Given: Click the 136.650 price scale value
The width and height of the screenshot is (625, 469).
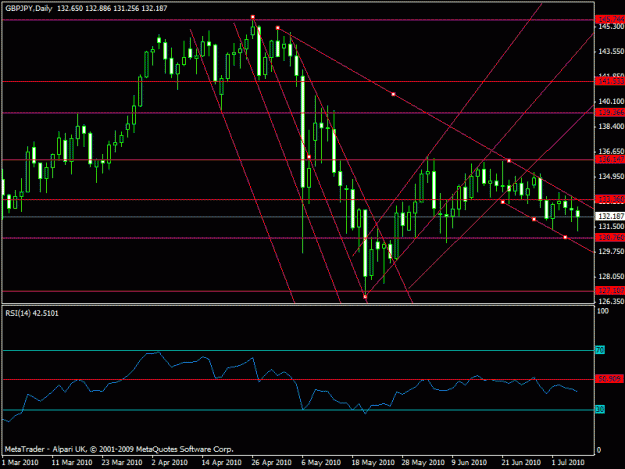Looking at the screenshot, I should 611,151.
